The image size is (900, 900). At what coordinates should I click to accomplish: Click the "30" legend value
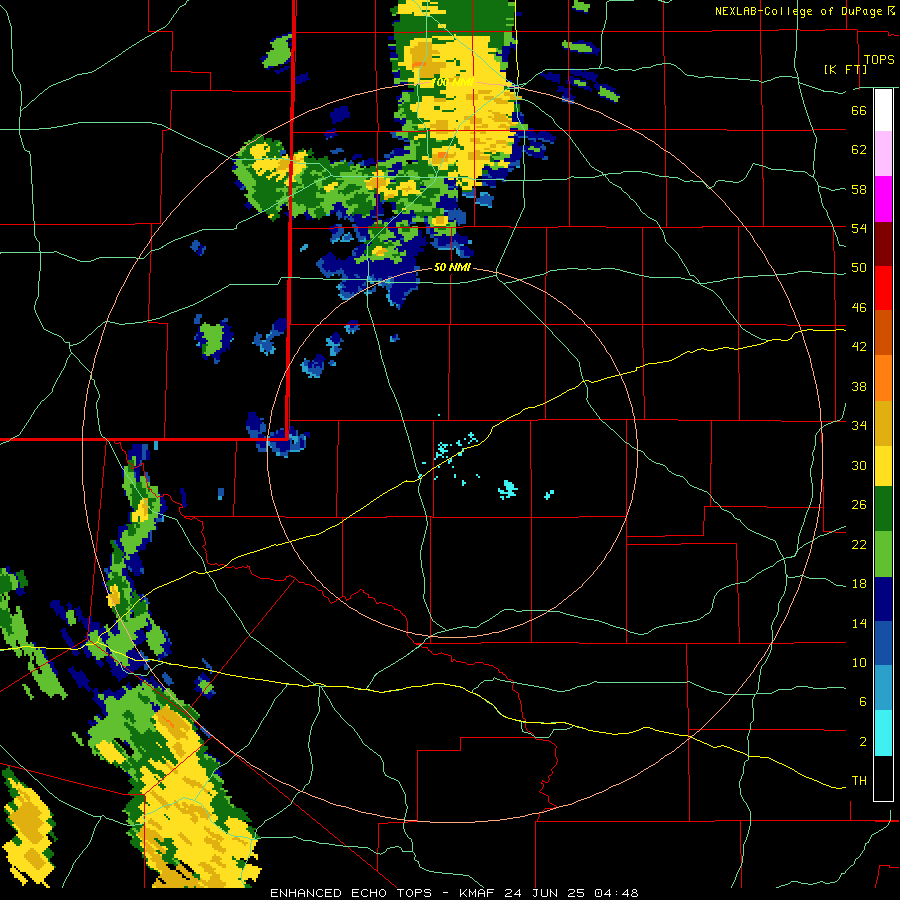point(859,465)
